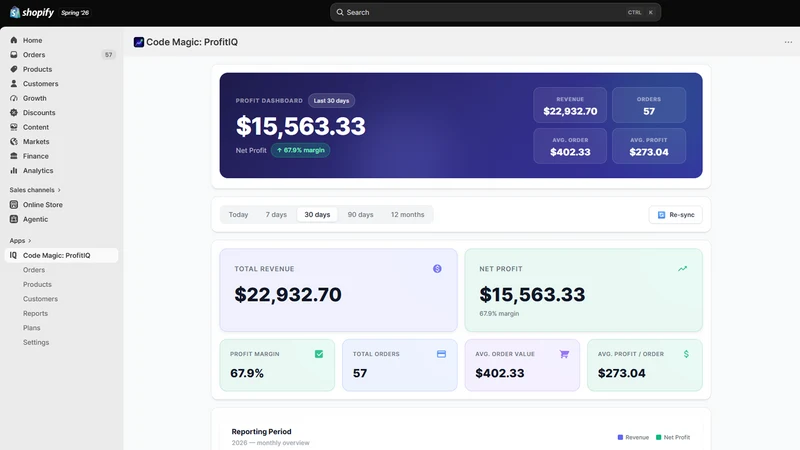Screen dimensions: 800x450
Task: Open the Growth icon
Action: click(14, 98)
